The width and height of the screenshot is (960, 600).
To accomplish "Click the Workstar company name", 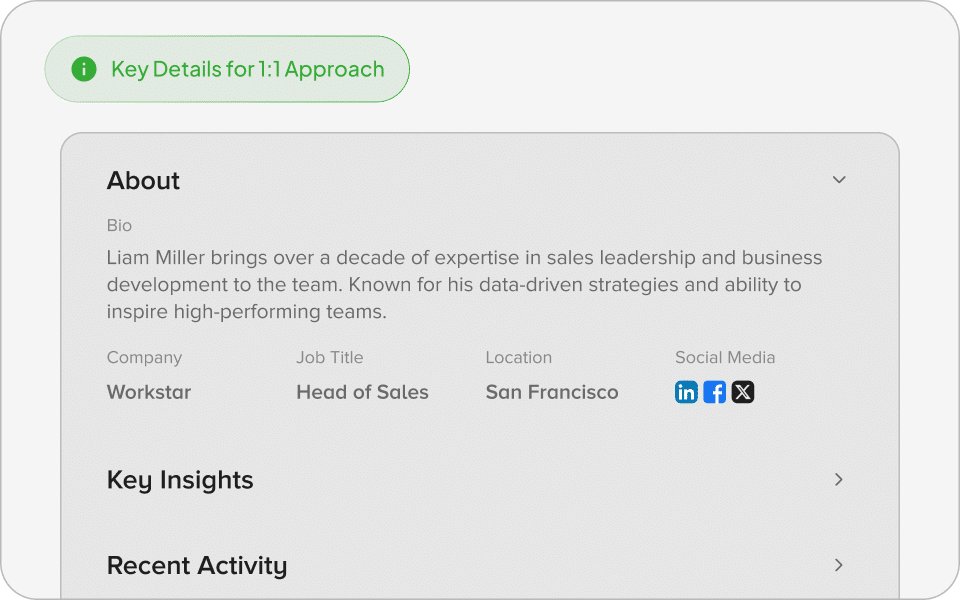I will click(149, 393).
